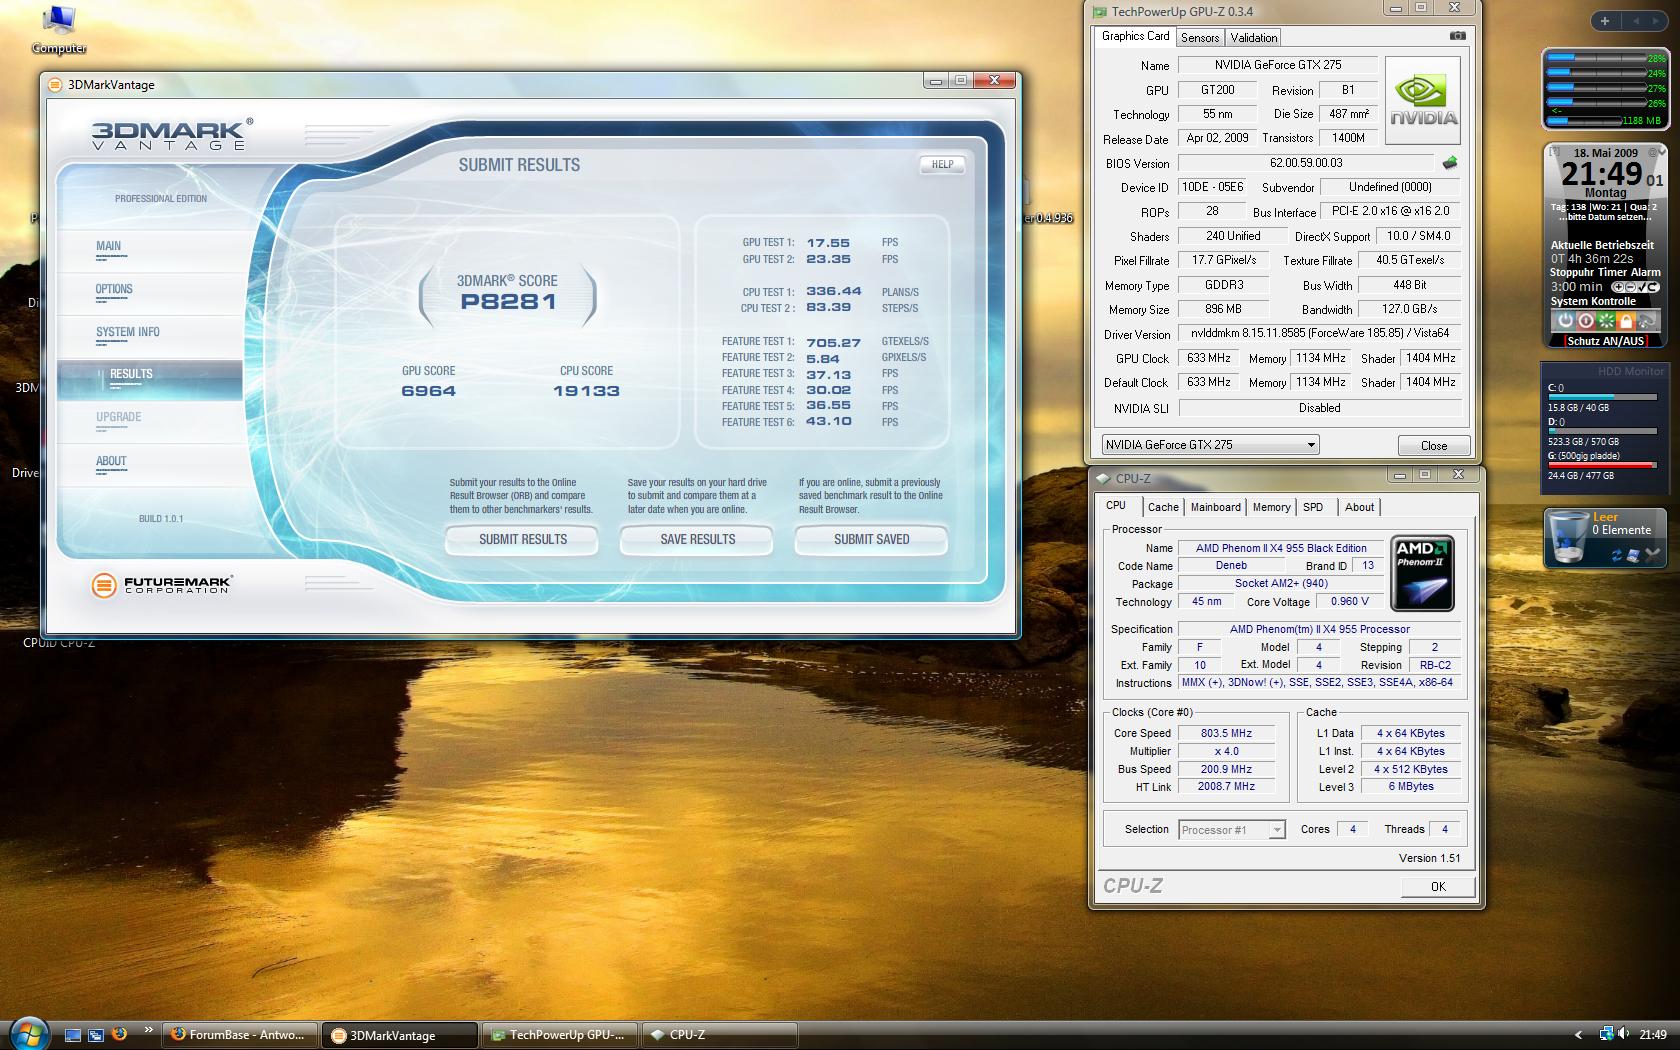Click the Alarm label in clock gadget
Viewport: 1680px width, 1050px height.
[x=1645, y=272]
